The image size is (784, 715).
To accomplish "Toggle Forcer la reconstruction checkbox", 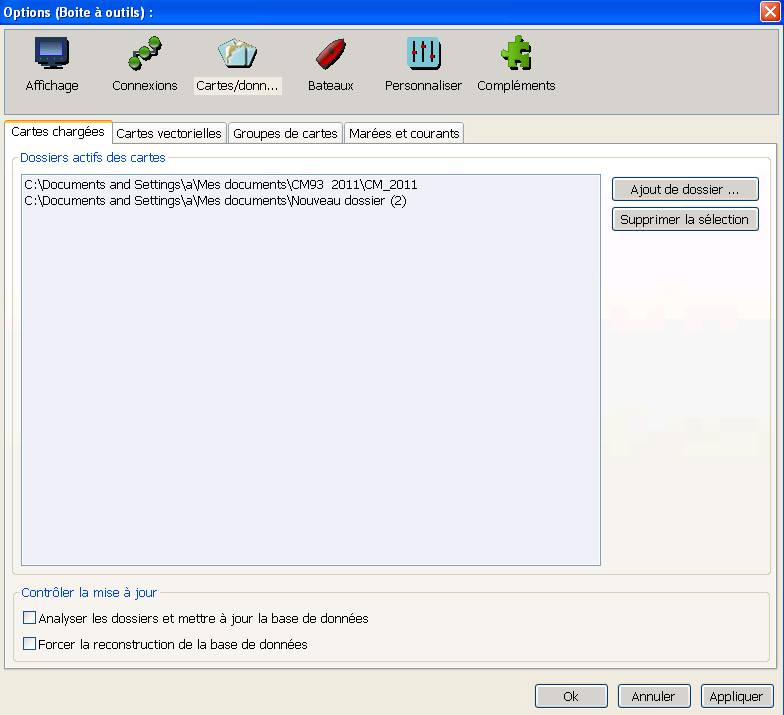I will pyautogui.click(x=29, y=645).
